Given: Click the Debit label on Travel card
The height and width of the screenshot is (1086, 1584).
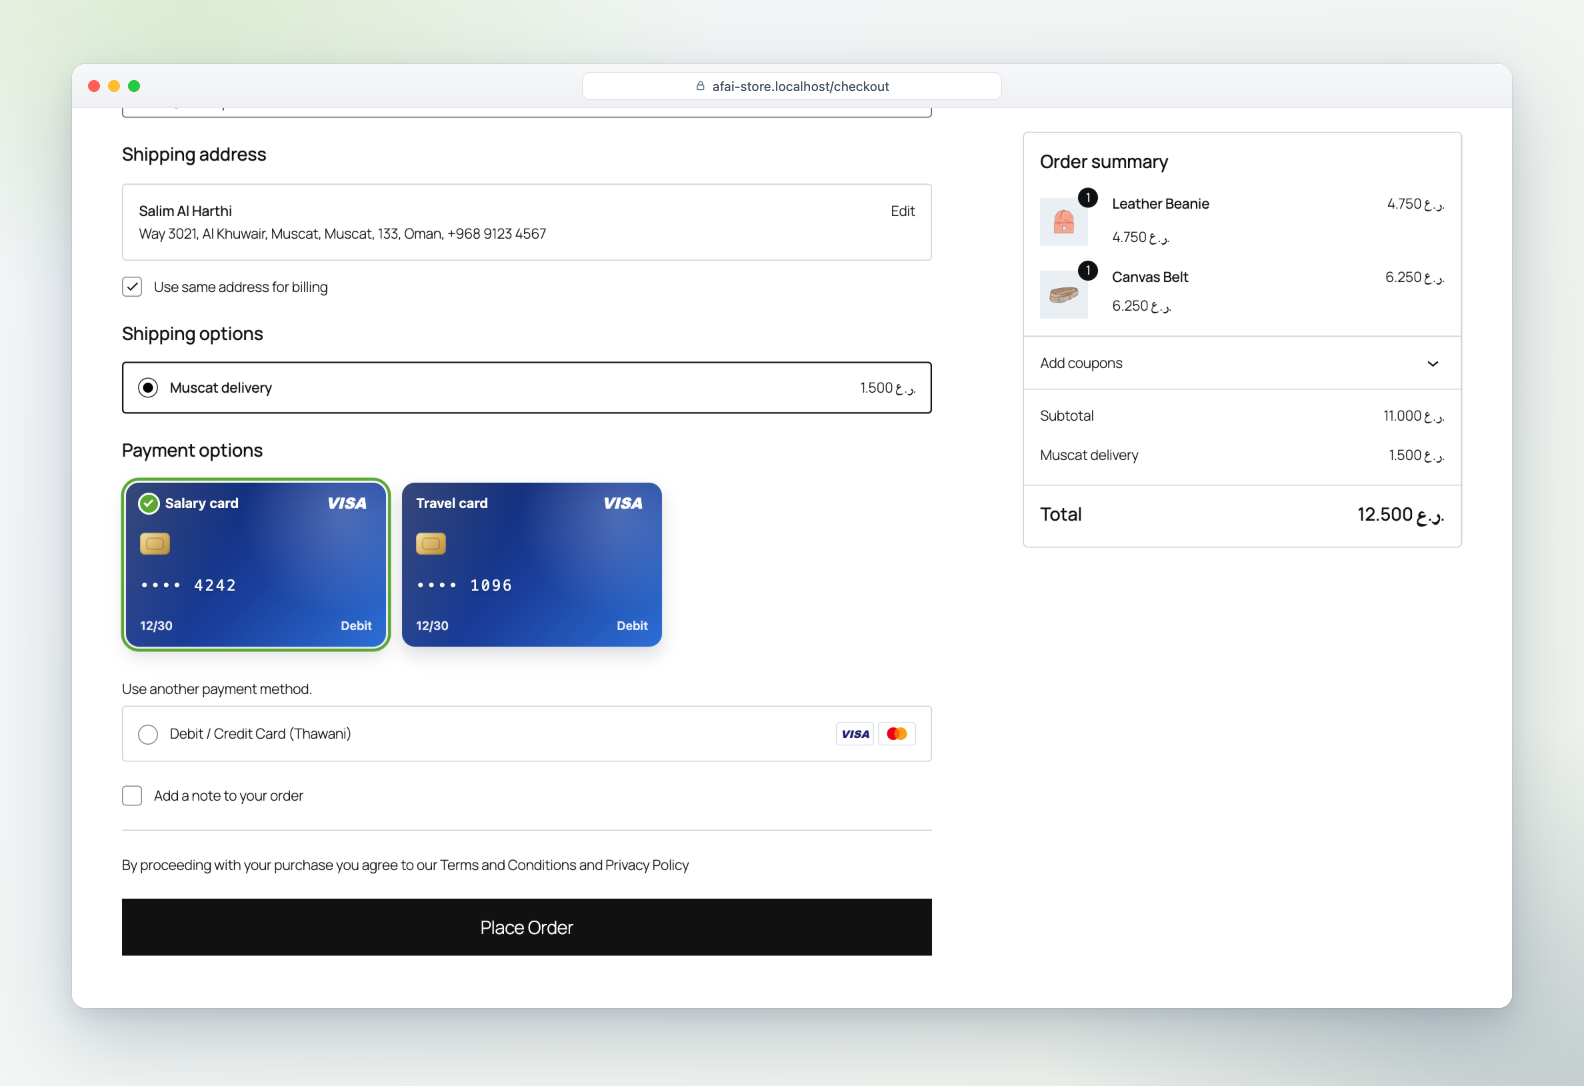Looking at the screenshot, I should pos(632,626).
